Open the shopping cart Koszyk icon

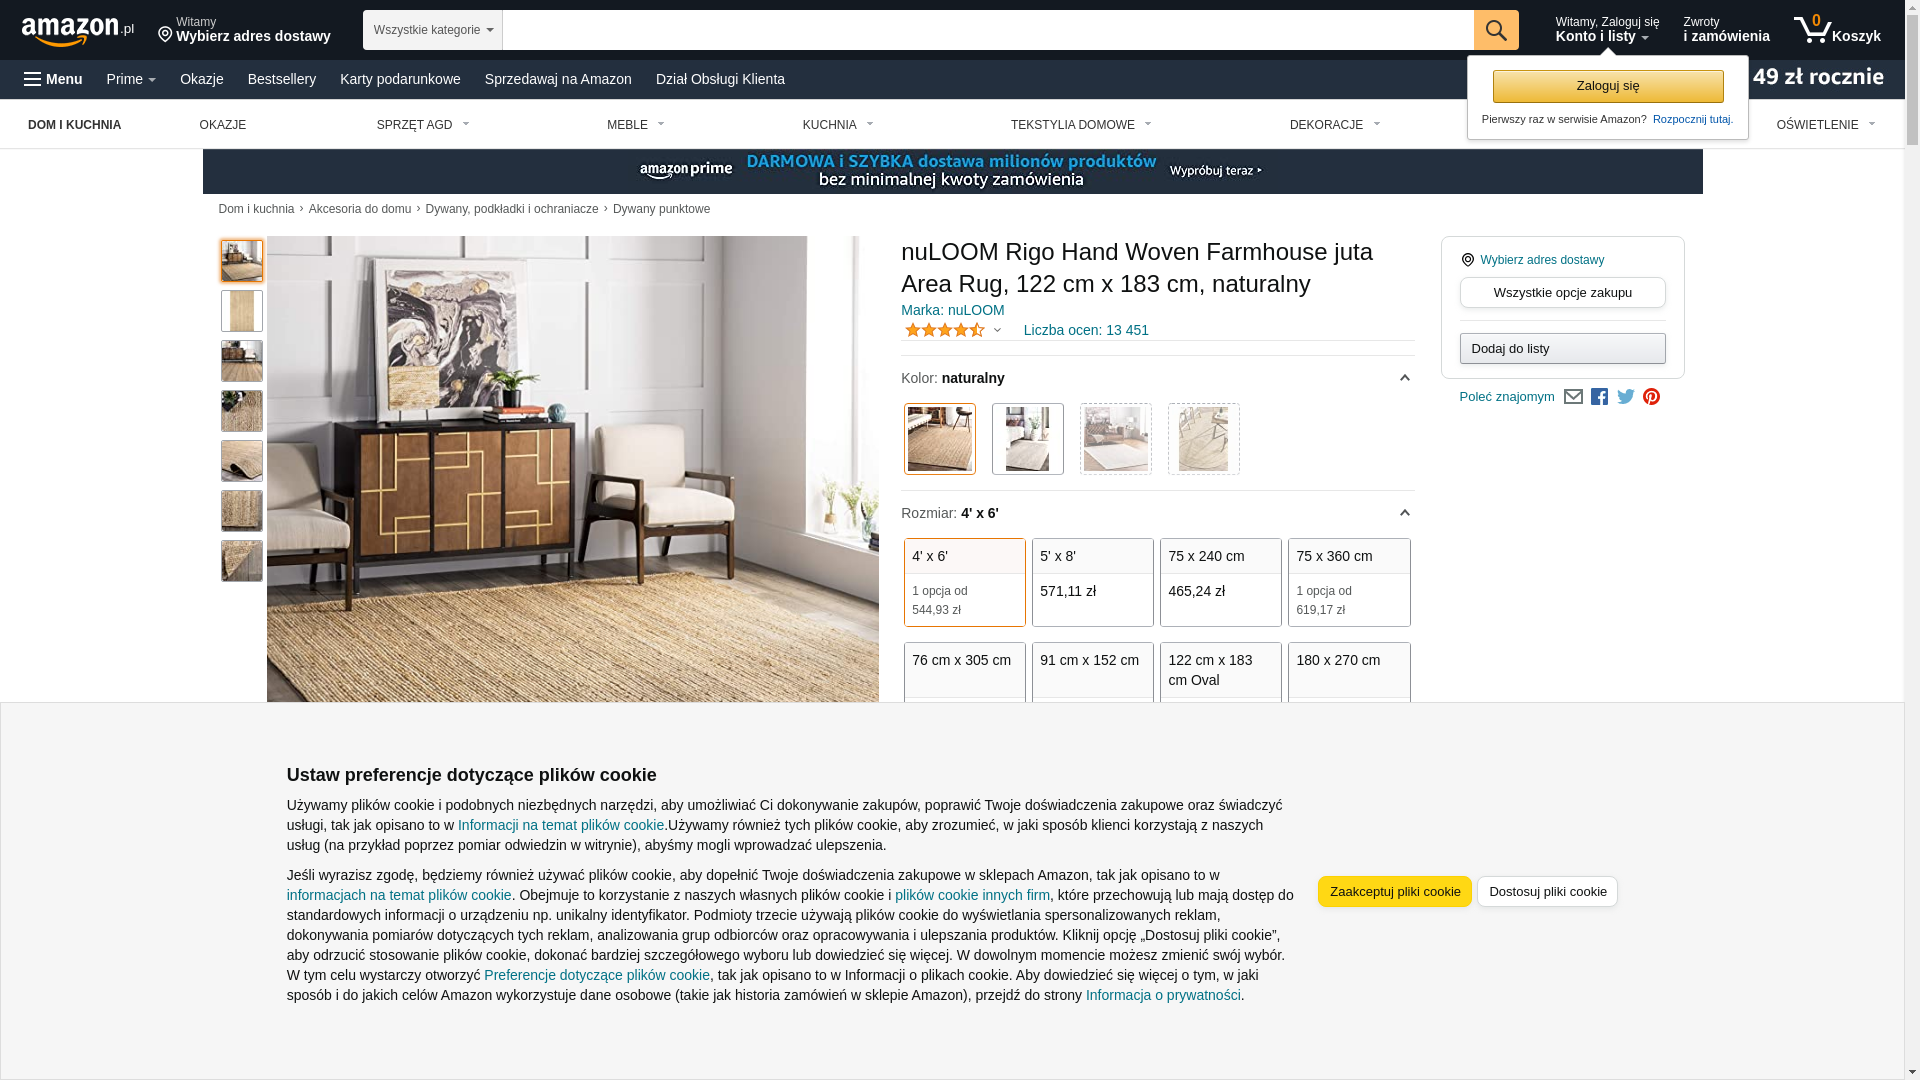pyautogui.click(x=1837, y=30)
